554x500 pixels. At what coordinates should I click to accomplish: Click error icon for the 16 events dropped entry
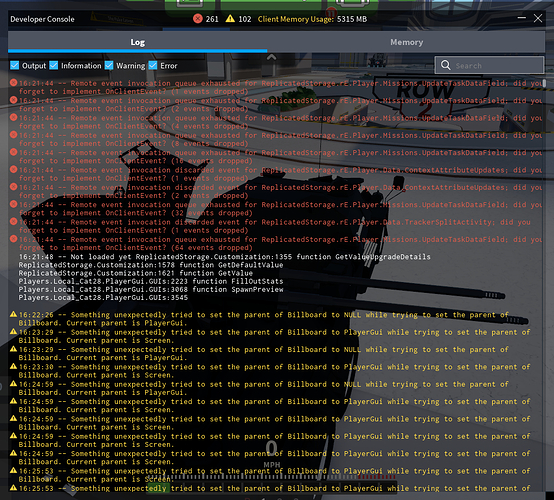13,152
